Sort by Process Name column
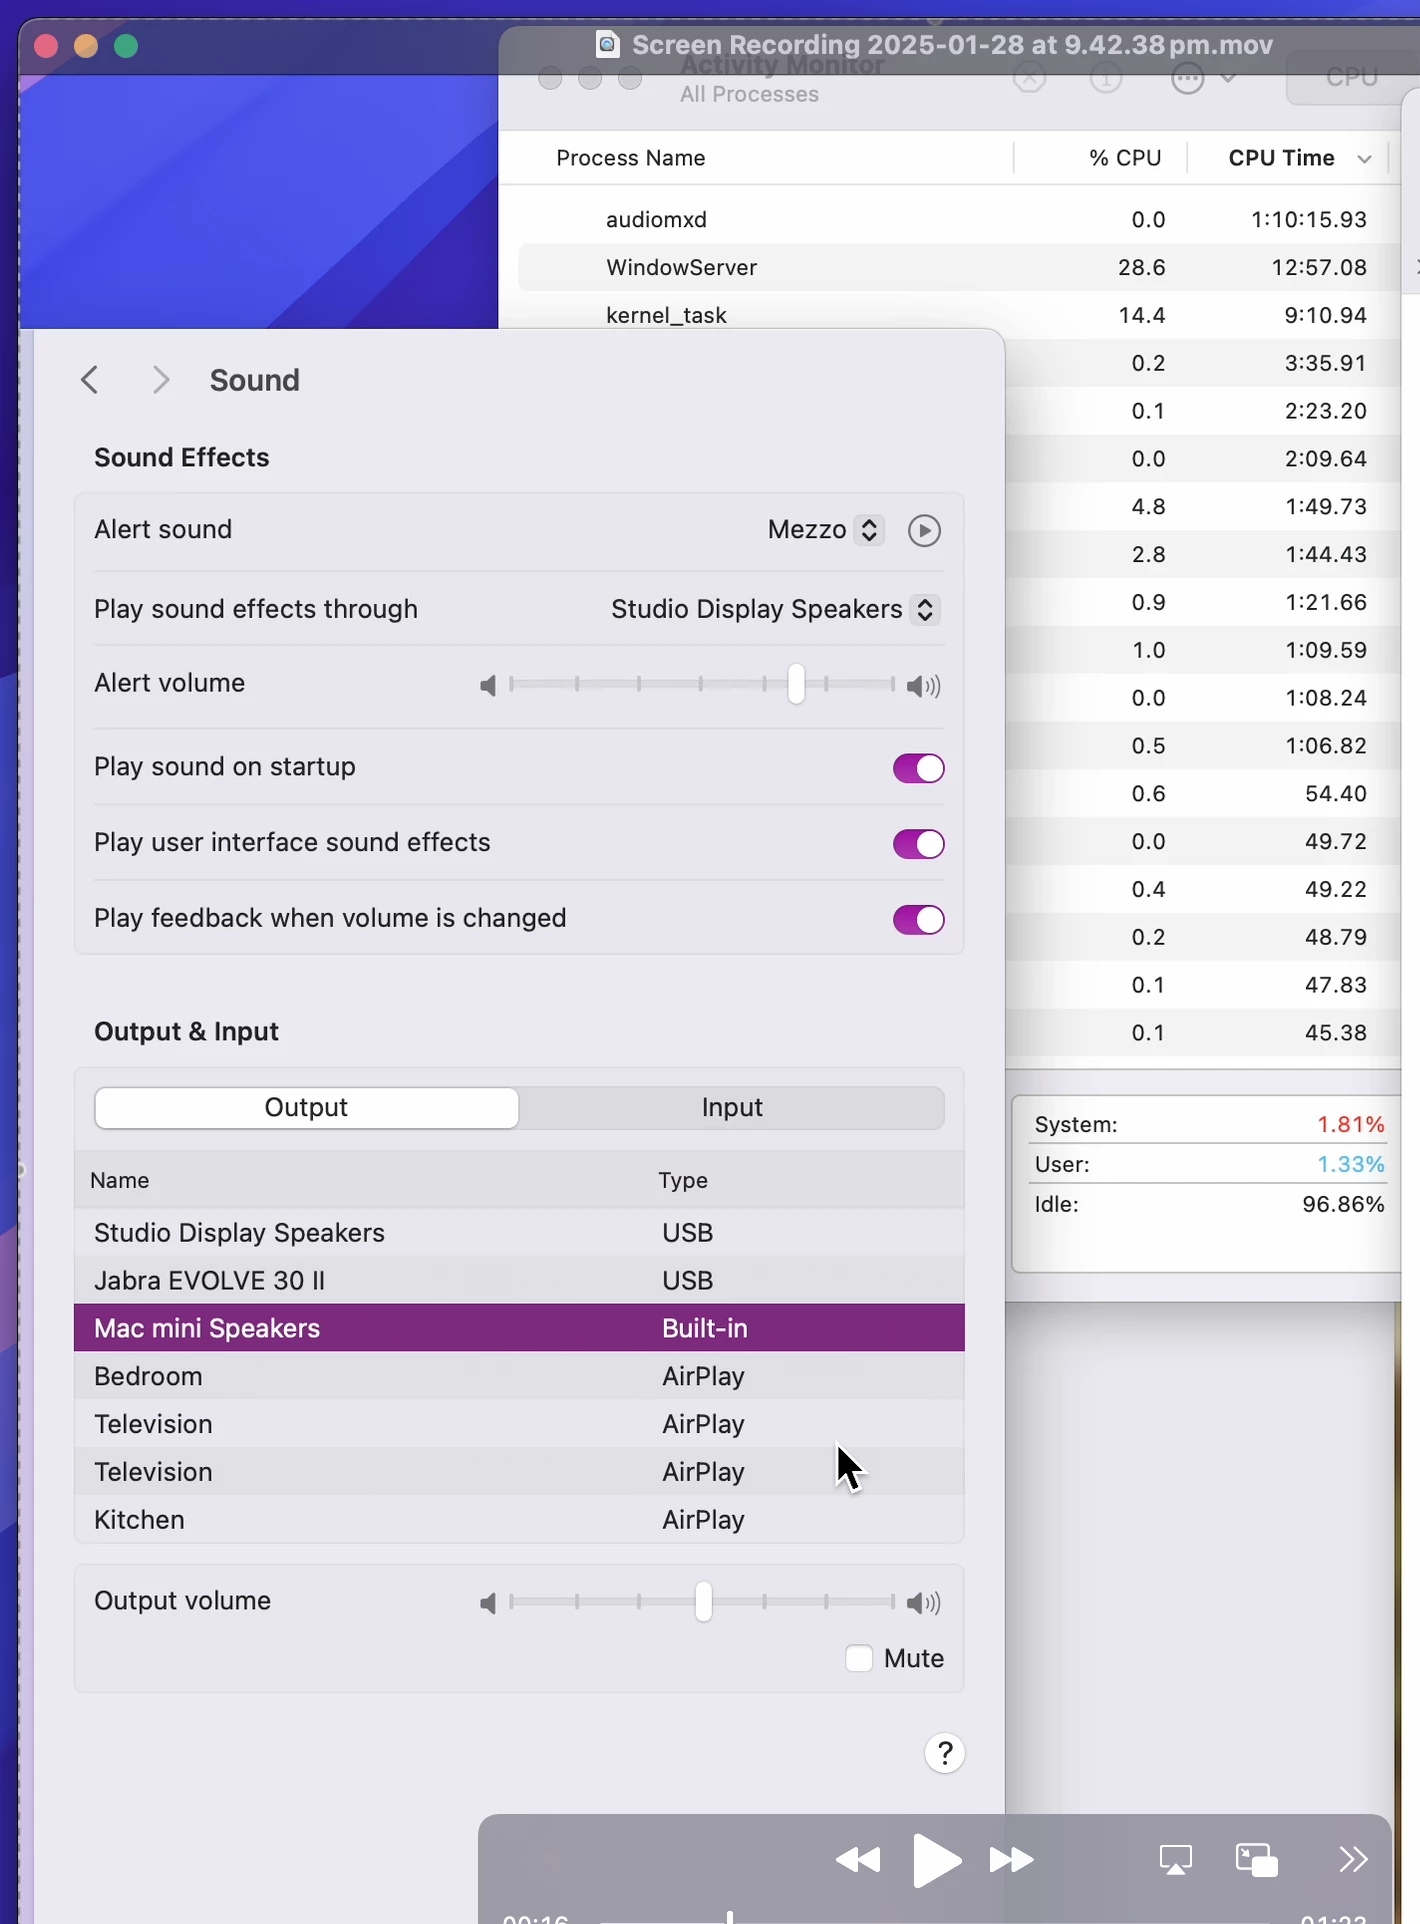 coord(631,158)
